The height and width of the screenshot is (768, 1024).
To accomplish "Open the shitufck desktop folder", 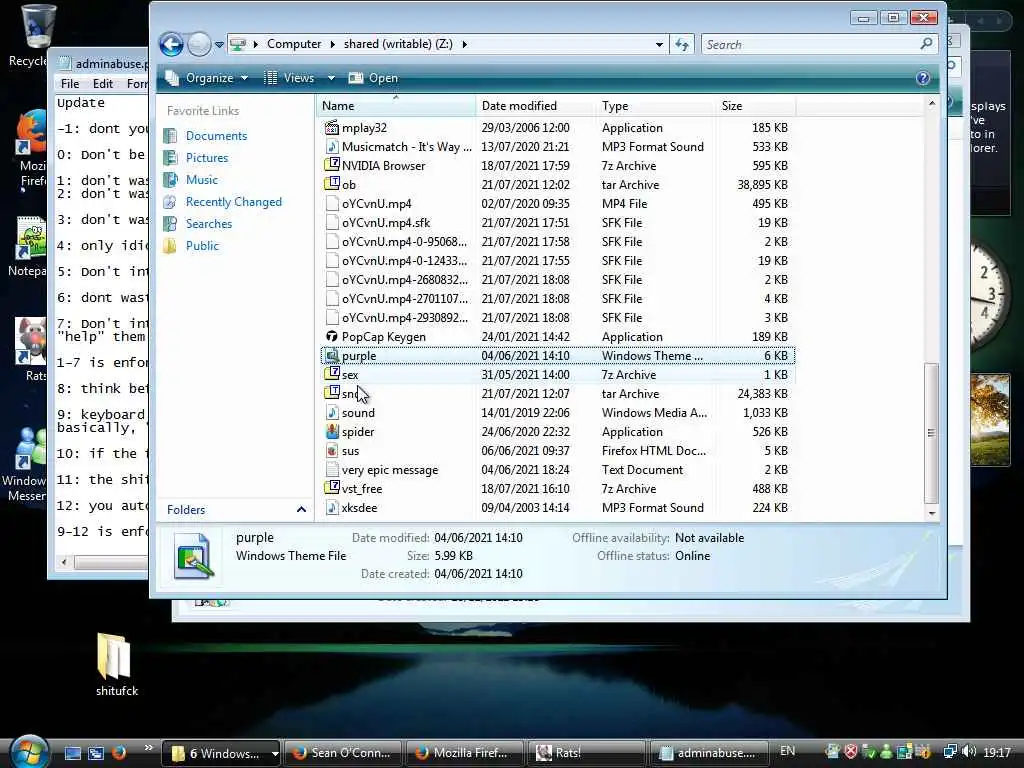I will tap(116, 665).
